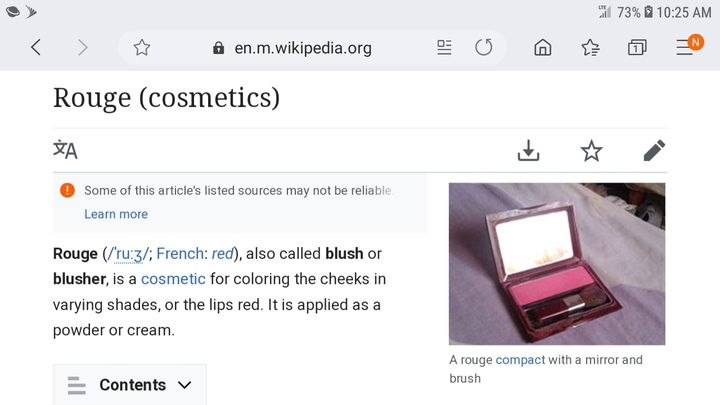Screen dimensions: 720x405
Task: Reload the page with refresh icon
Action: [x=484, y=47]
